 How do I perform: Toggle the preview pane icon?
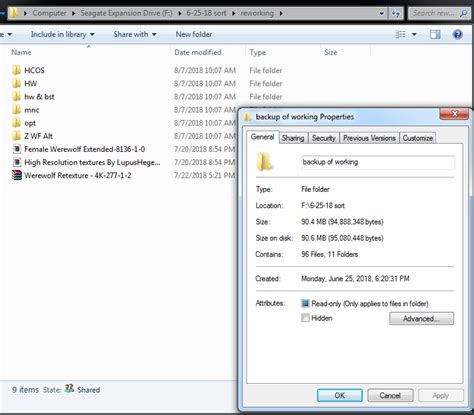[x=435, y=34]
